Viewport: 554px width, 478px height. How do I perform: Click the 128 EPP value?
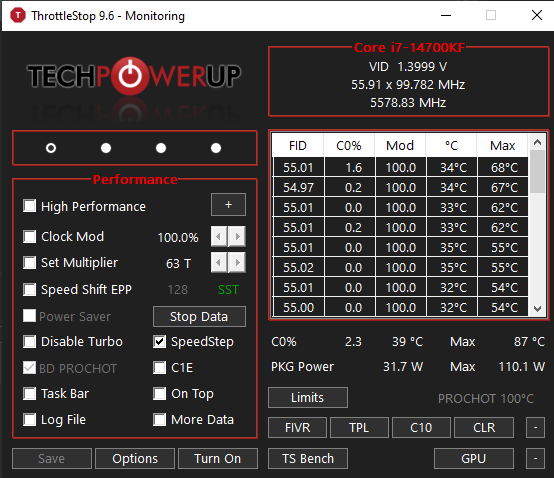pos(177,290)
